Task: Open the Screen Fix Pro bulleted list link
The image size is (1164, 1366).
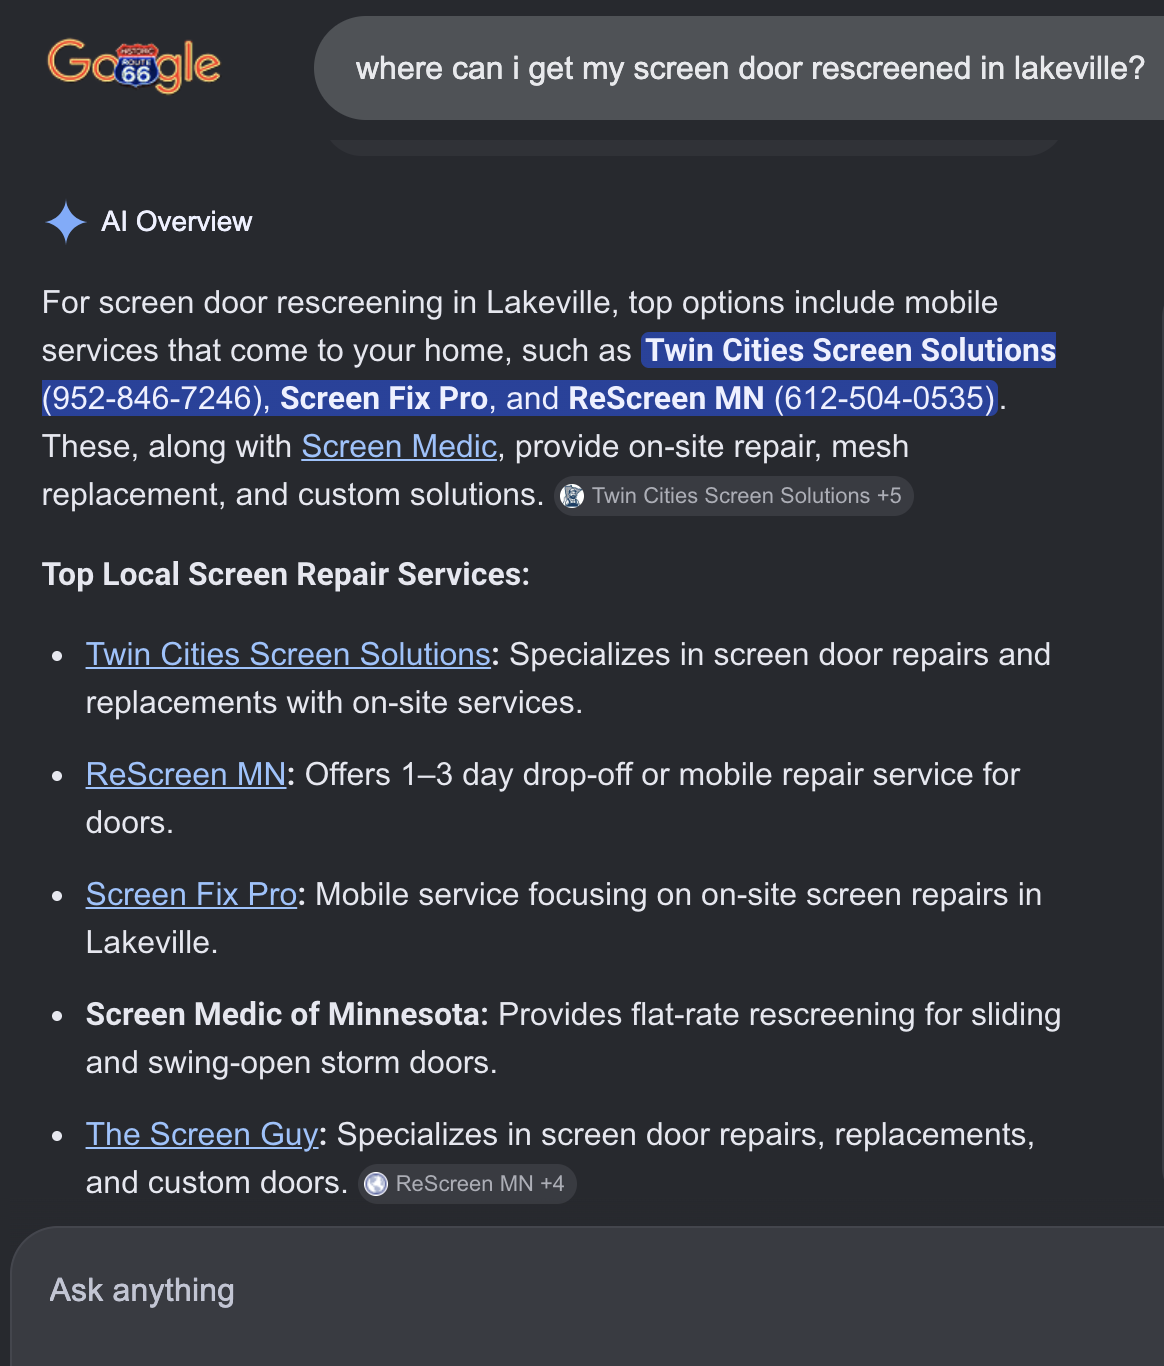Action: click(x=191, y=894)
